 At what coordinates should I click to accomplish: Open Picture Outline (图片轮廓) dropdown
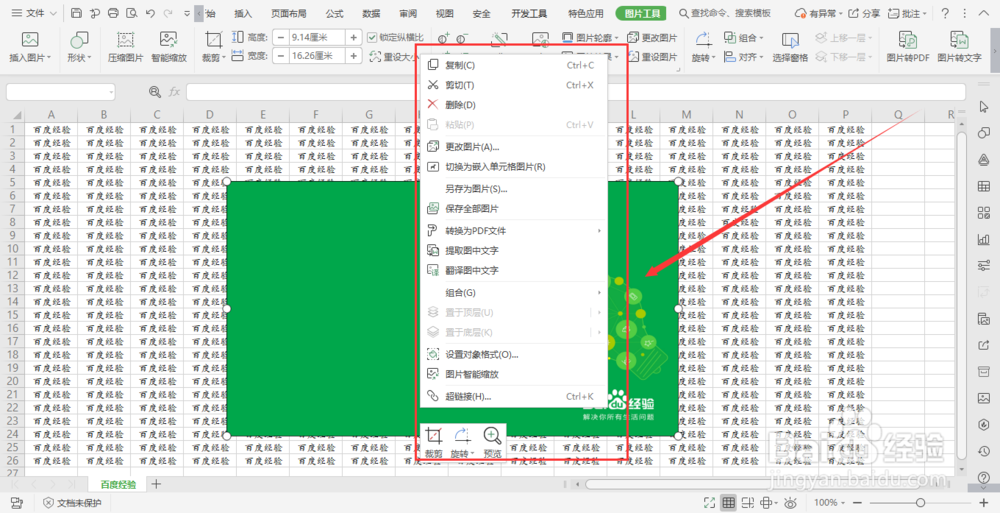[616, 38]
